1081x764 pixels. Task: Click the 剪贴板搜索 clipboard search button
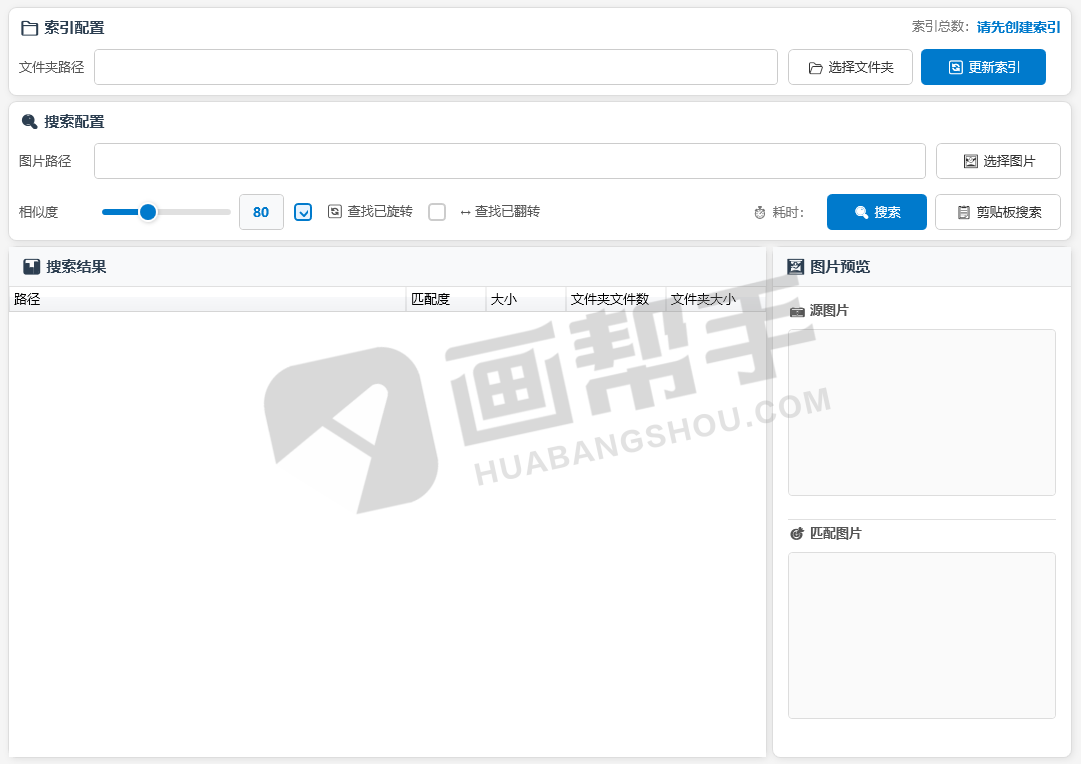point(997,212)
